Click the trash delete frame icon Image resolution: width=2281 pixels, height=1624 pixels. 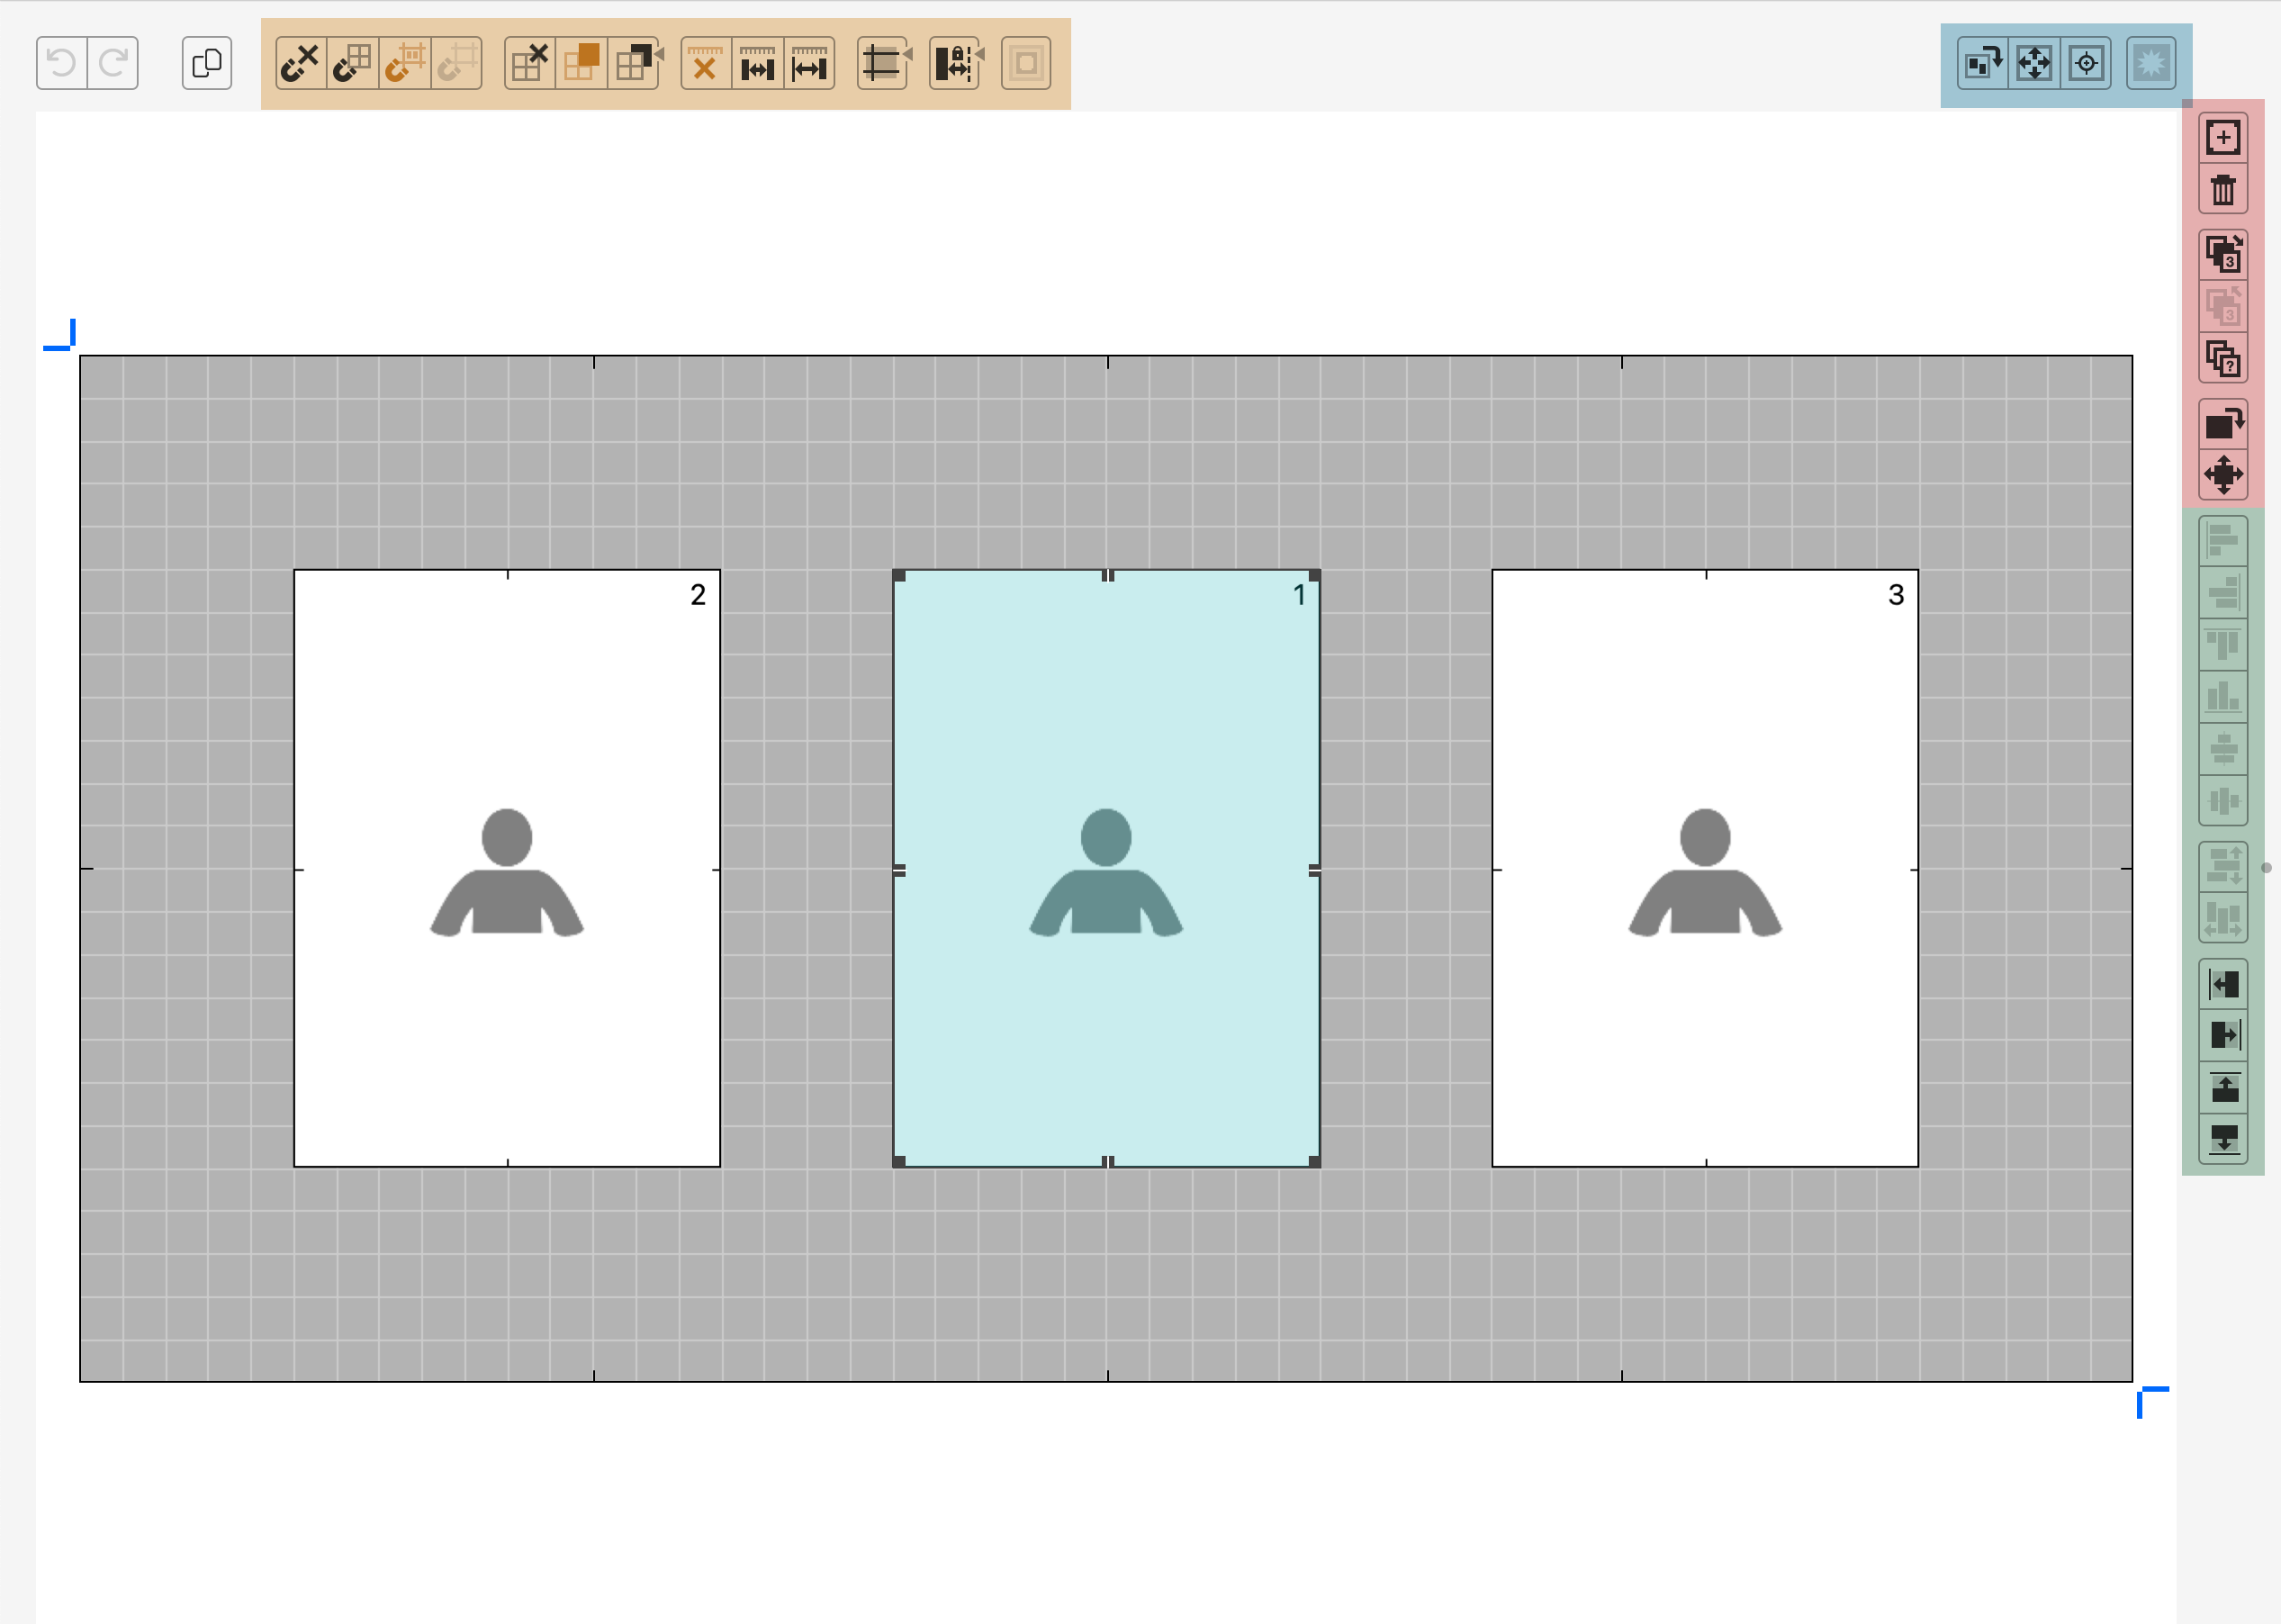(2222, 190)
